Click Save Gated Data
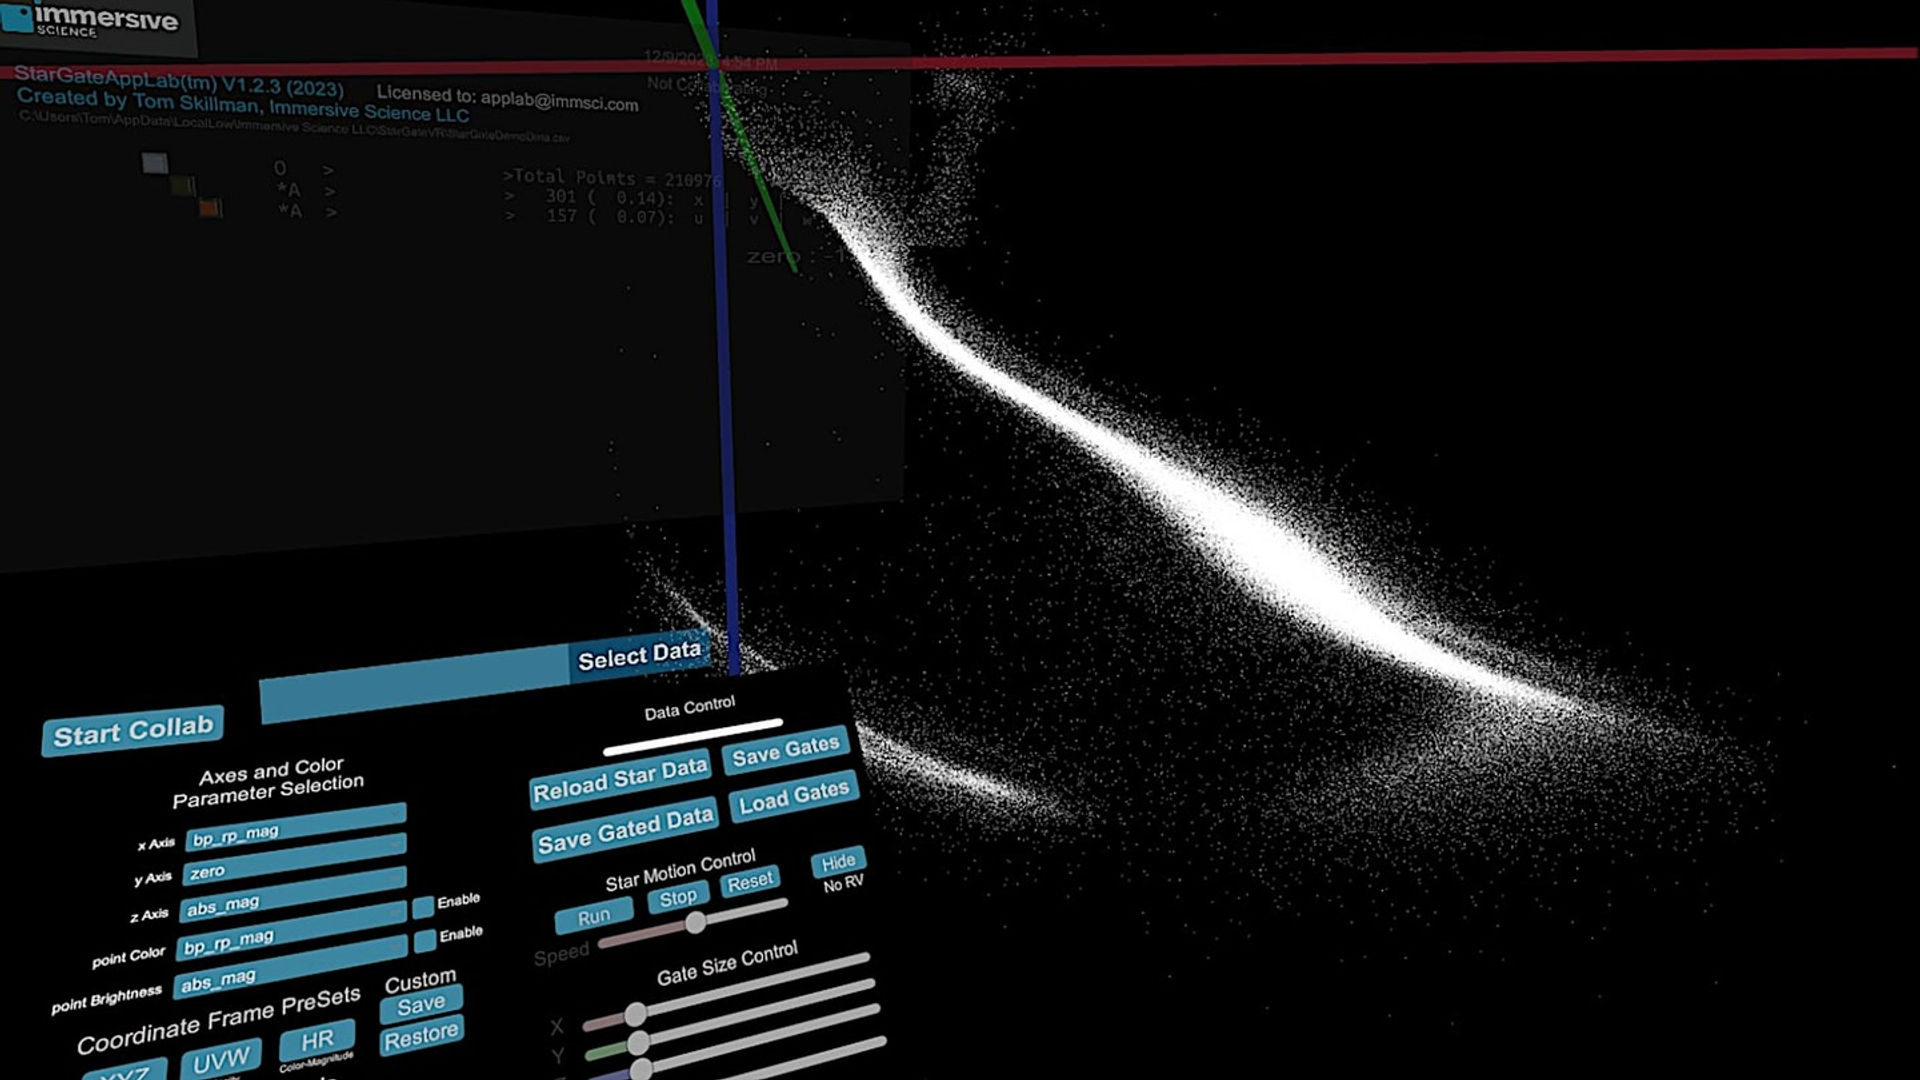Viewport: 1920px width, 1080px height. (626, 830)
